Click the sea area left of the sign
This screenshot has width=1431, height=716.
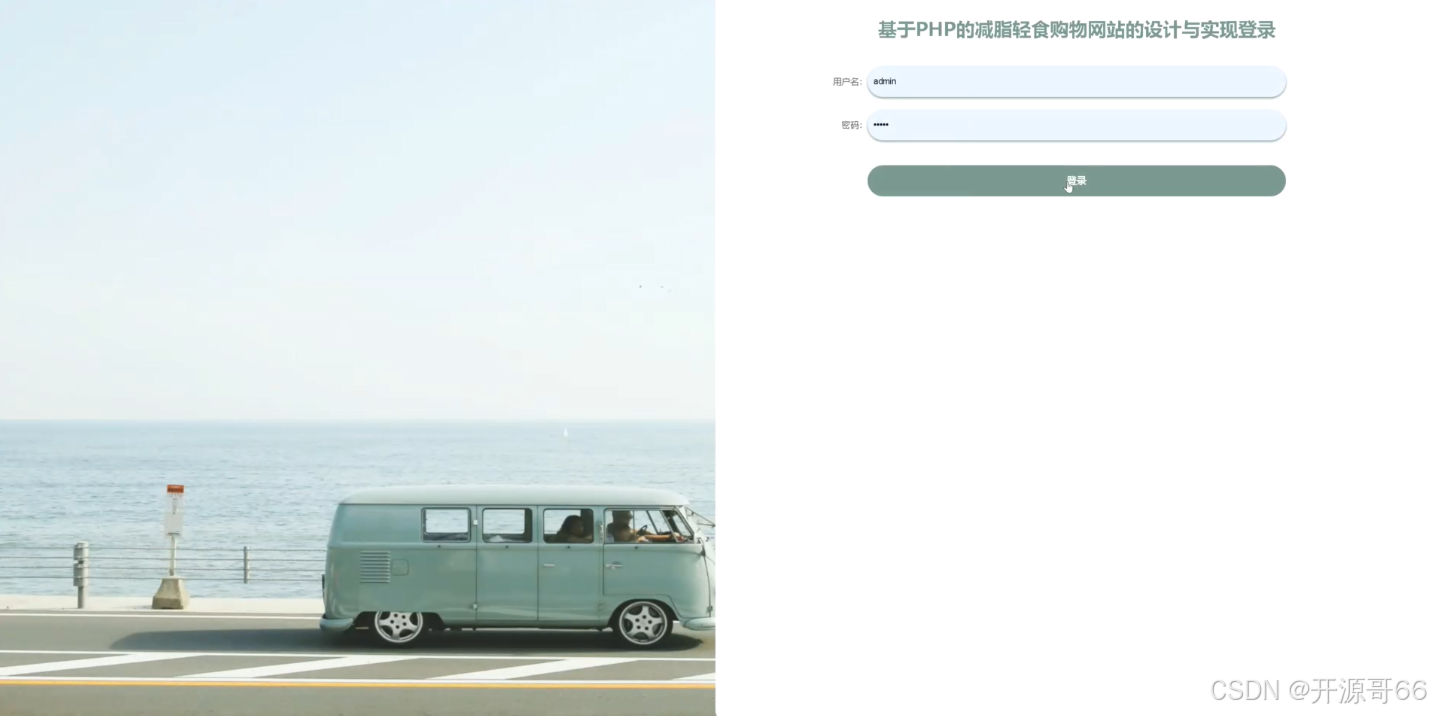tap(80, 480)
